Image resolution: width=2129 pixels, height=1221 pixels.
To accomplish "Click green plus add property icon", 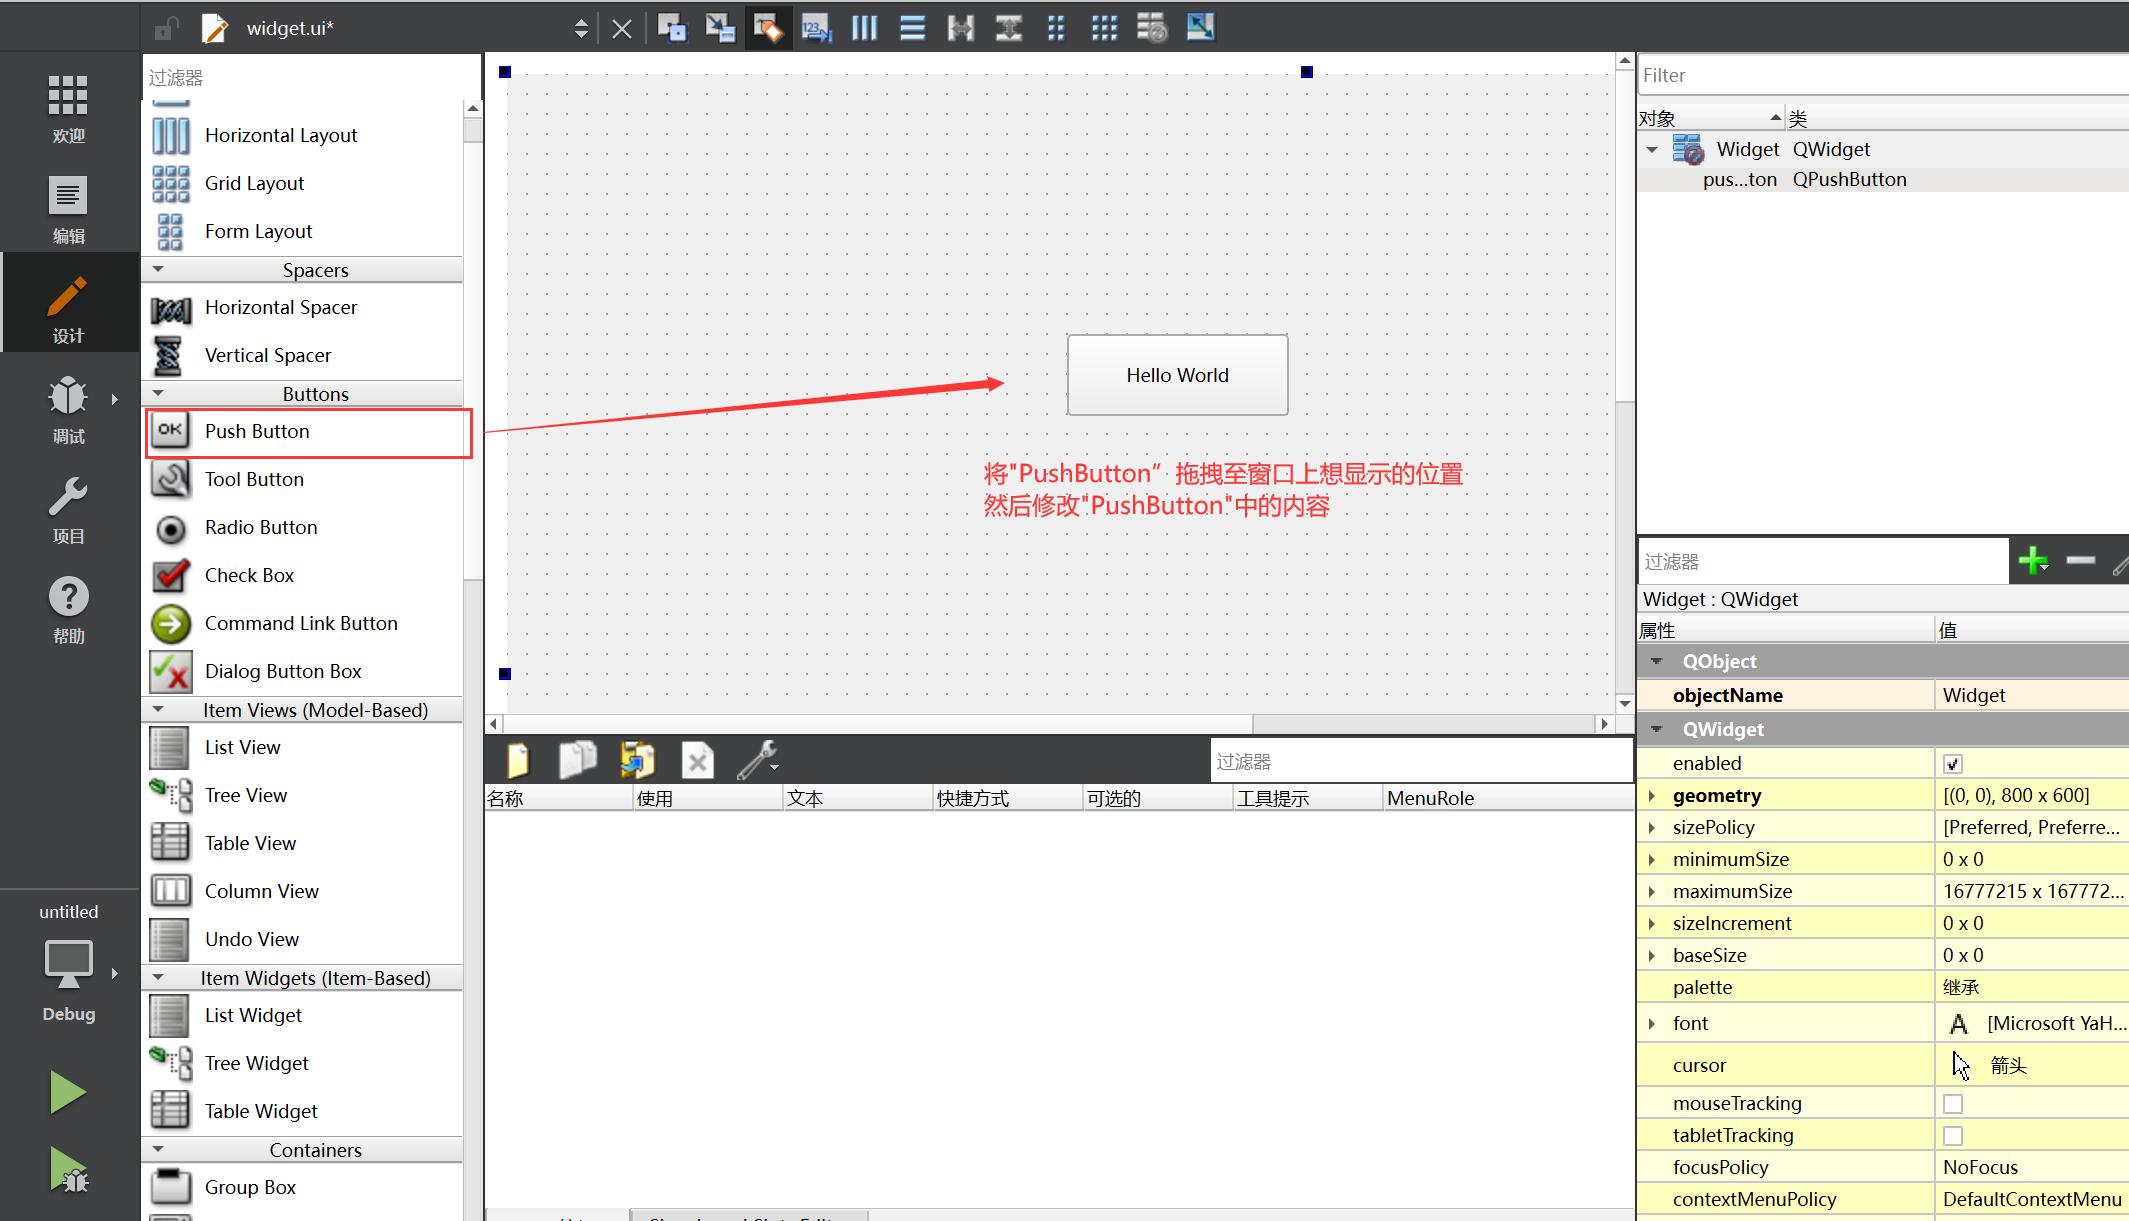I will pyautogui.click(x=2033, y=561).
